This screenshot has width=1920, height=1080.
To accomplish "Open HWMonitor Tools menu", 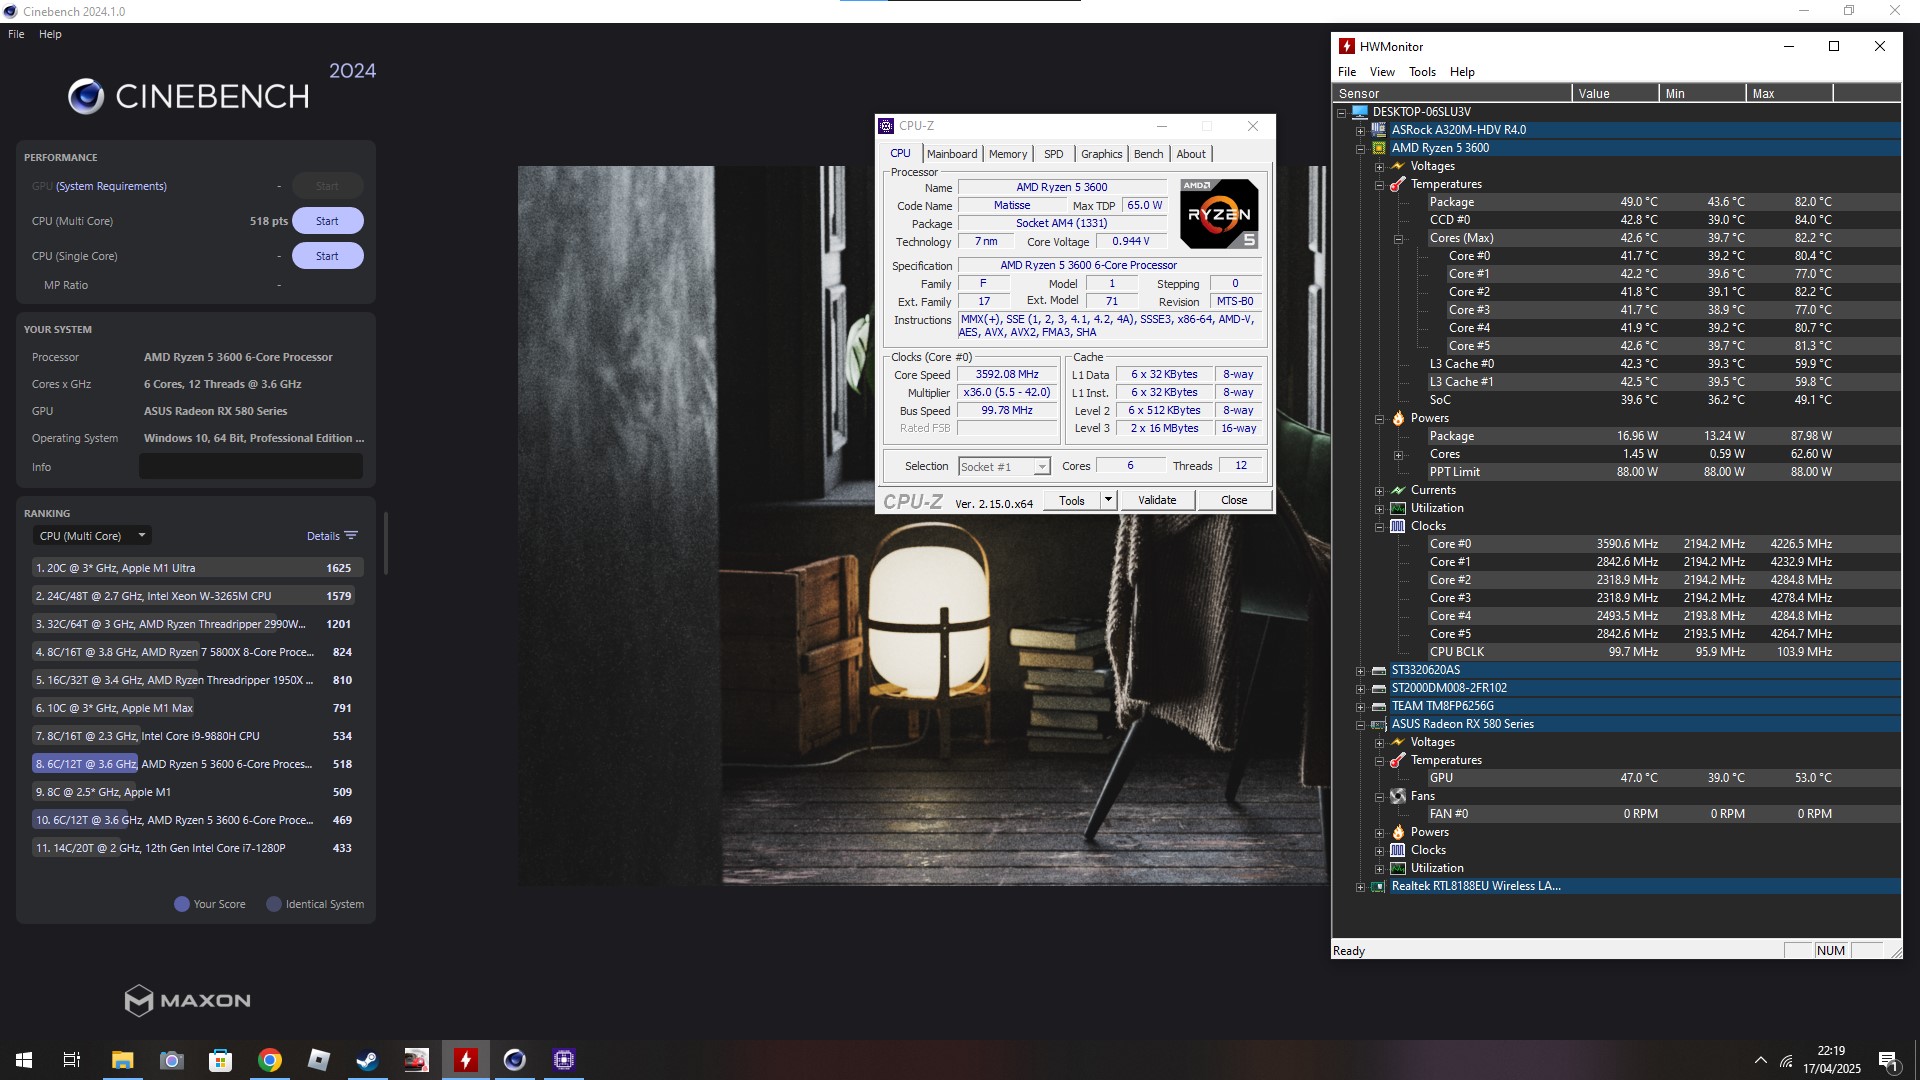I will click(x=1422, y=72).
